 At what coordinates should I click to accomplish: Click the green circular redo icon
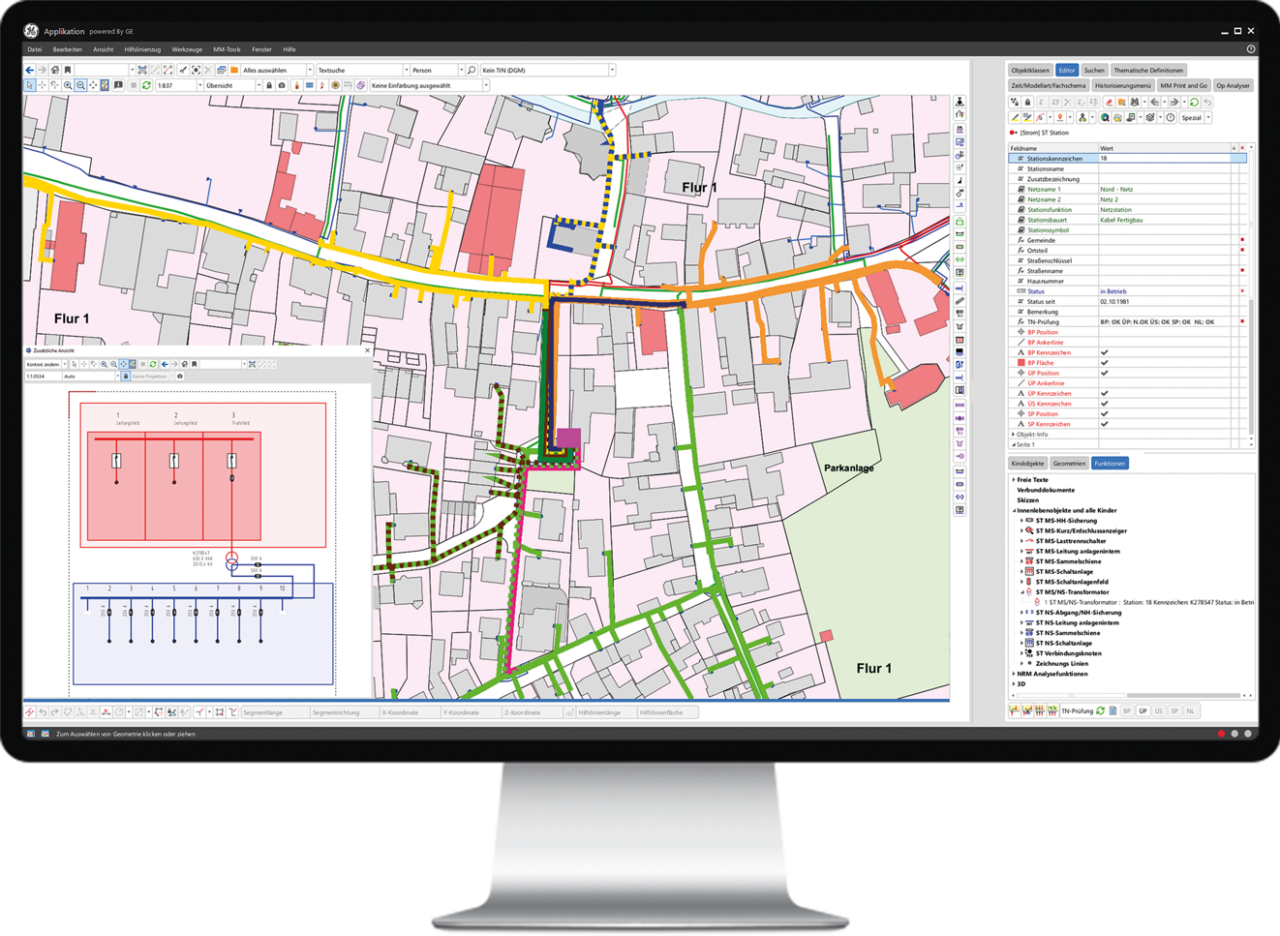point(1194,102)
